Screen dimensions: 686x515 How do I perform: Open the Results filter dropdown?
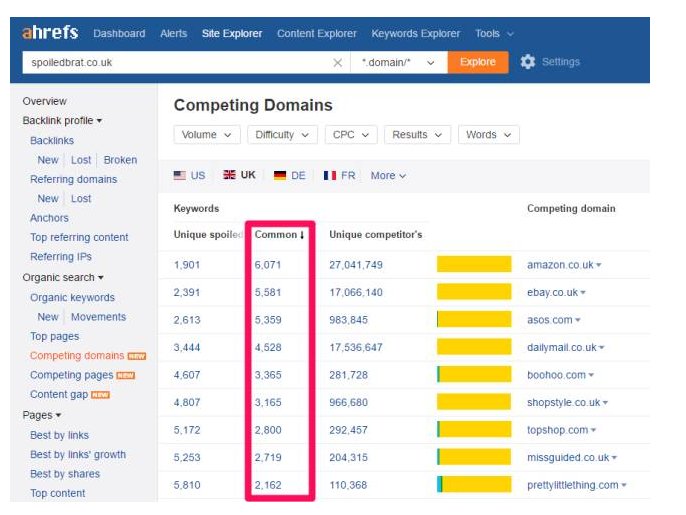[417, 135]
